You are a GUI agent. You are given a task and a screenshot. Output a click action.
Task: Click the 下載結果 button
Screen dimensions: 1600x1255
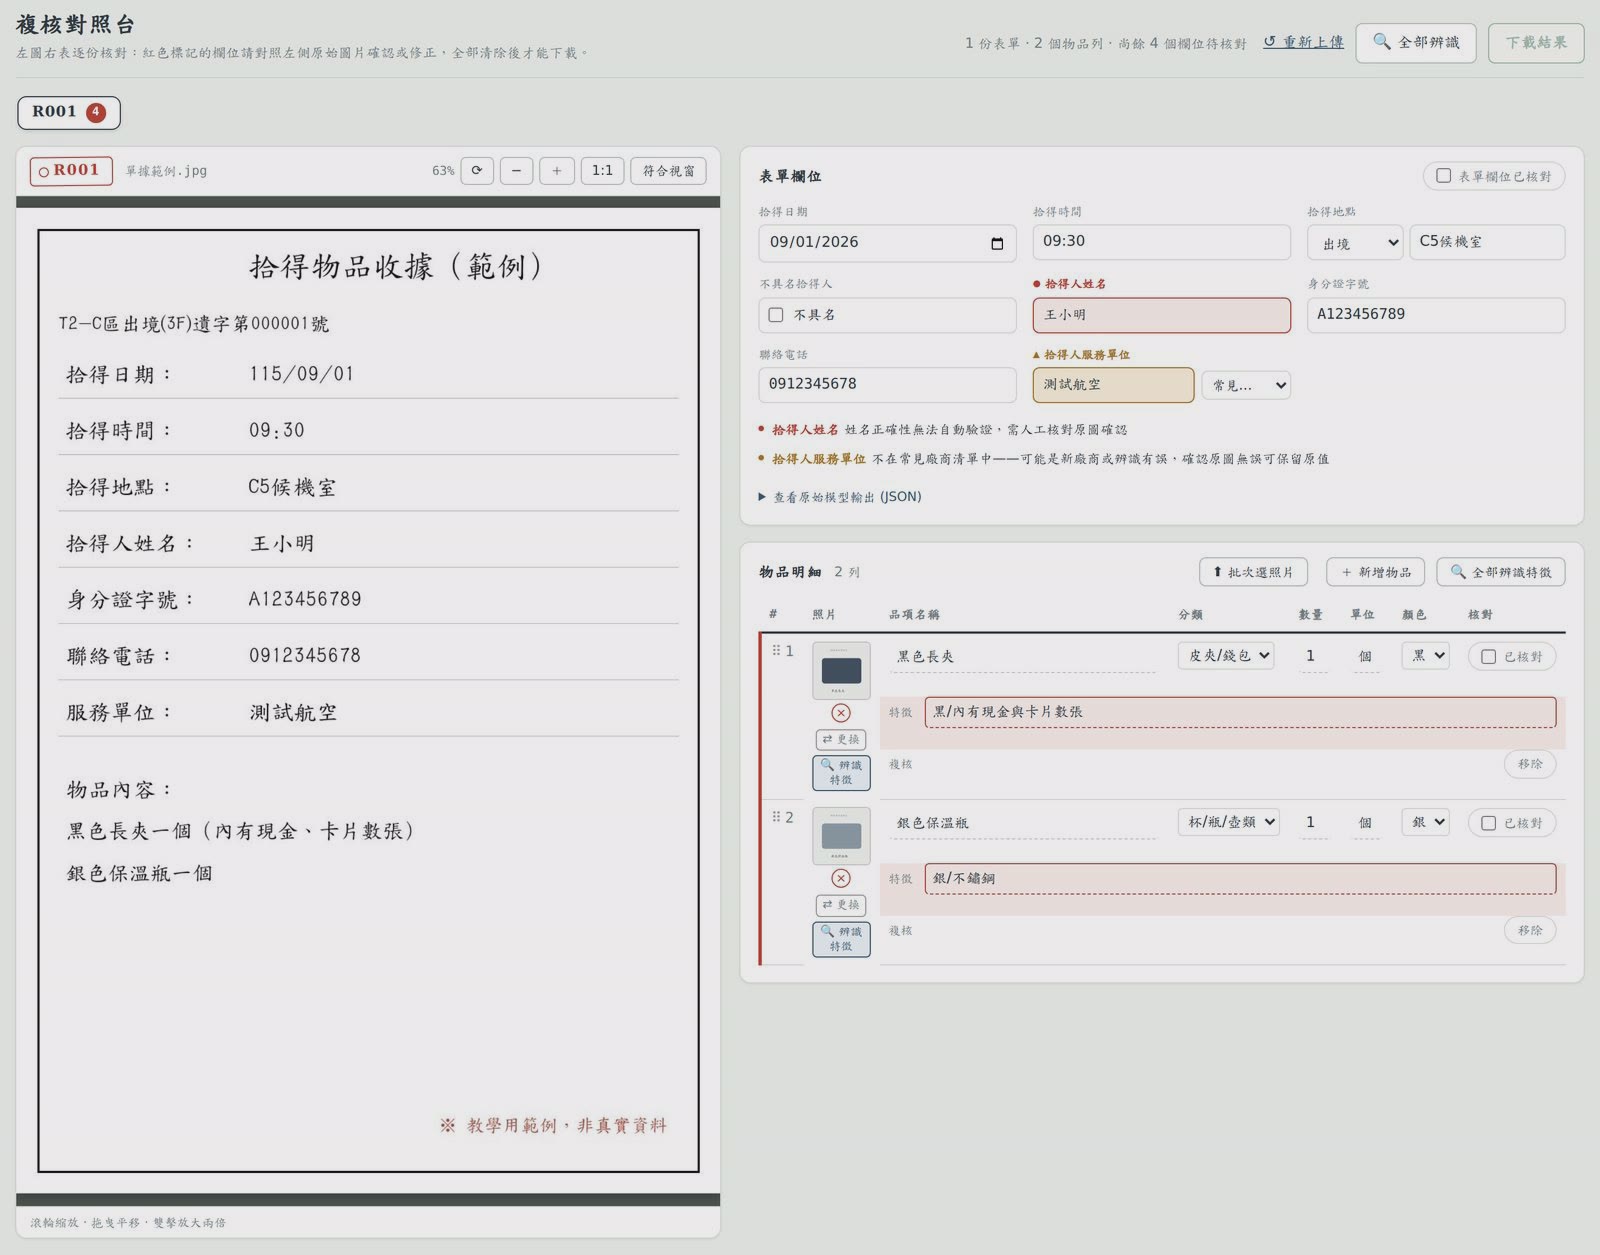(x=1536, y=43)
